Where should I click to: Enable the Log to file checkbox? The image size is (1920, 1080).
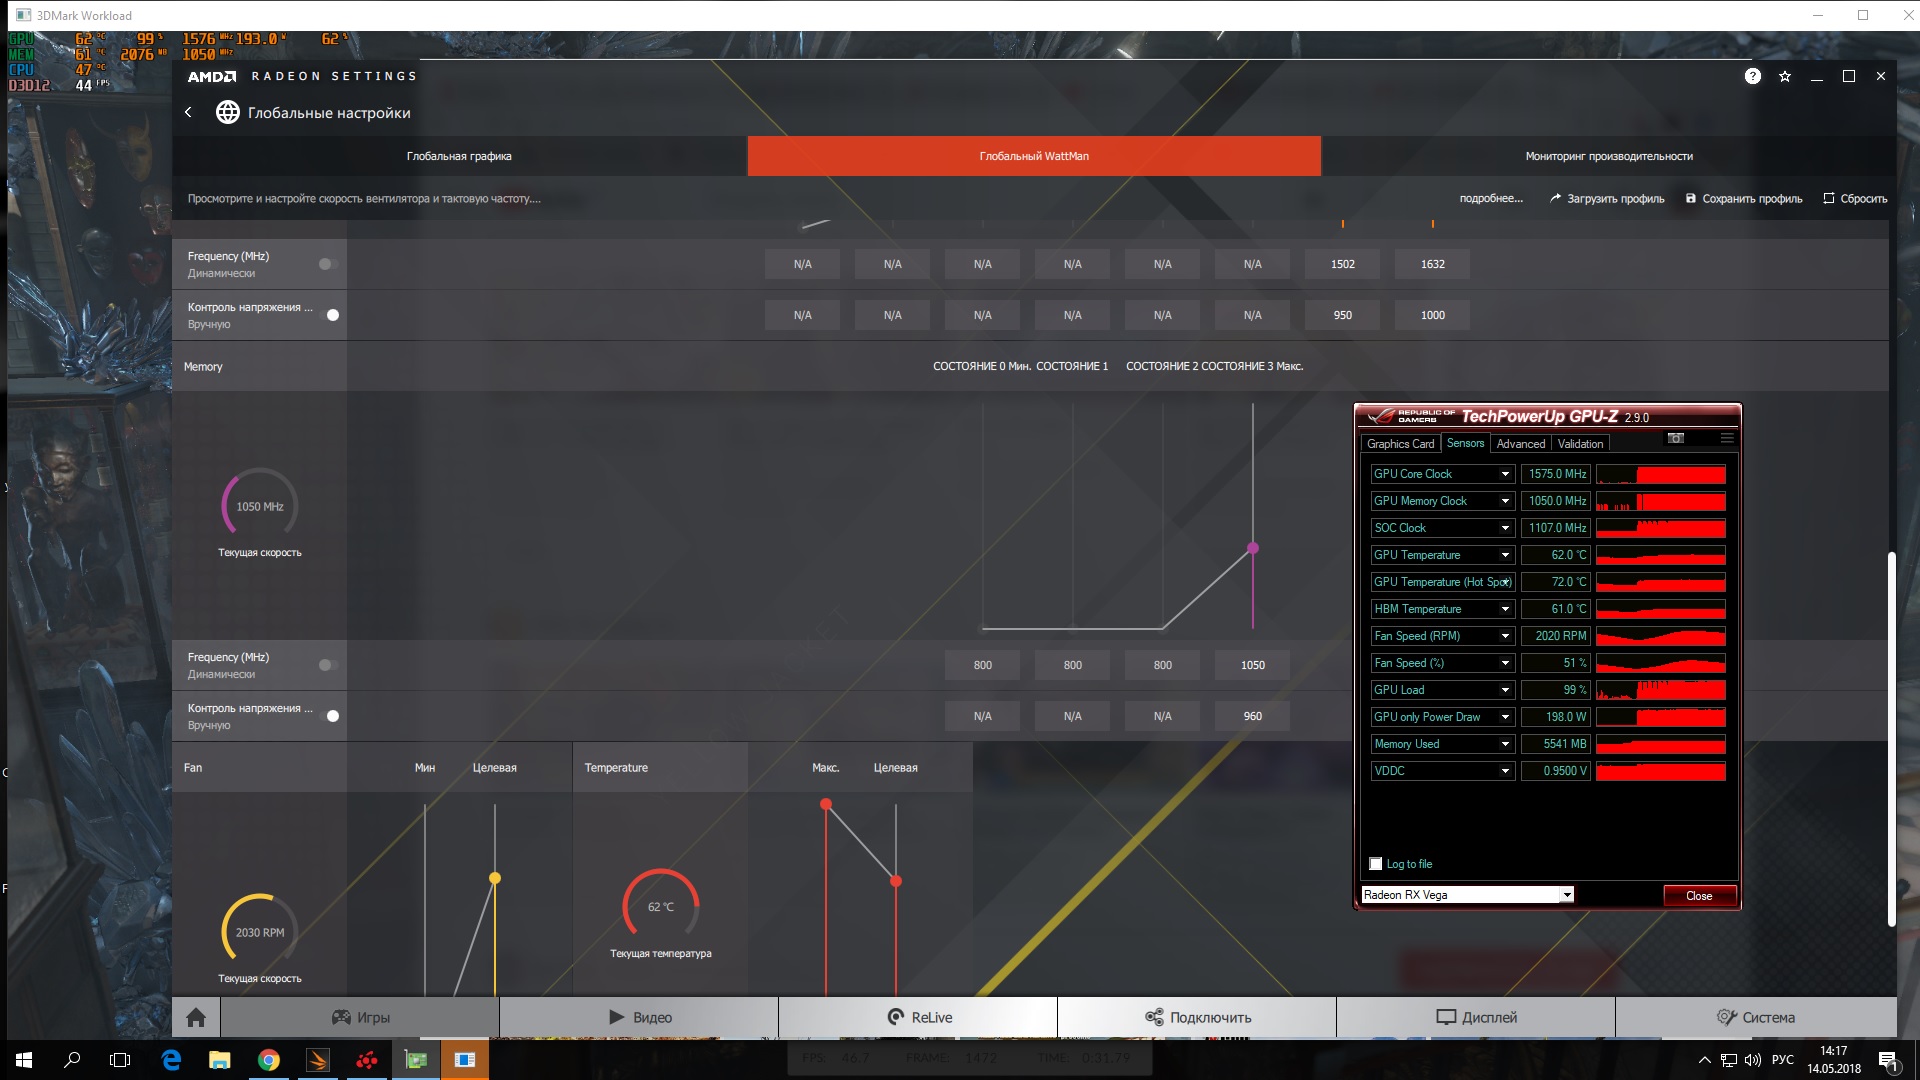click(x=1376, y=864)
